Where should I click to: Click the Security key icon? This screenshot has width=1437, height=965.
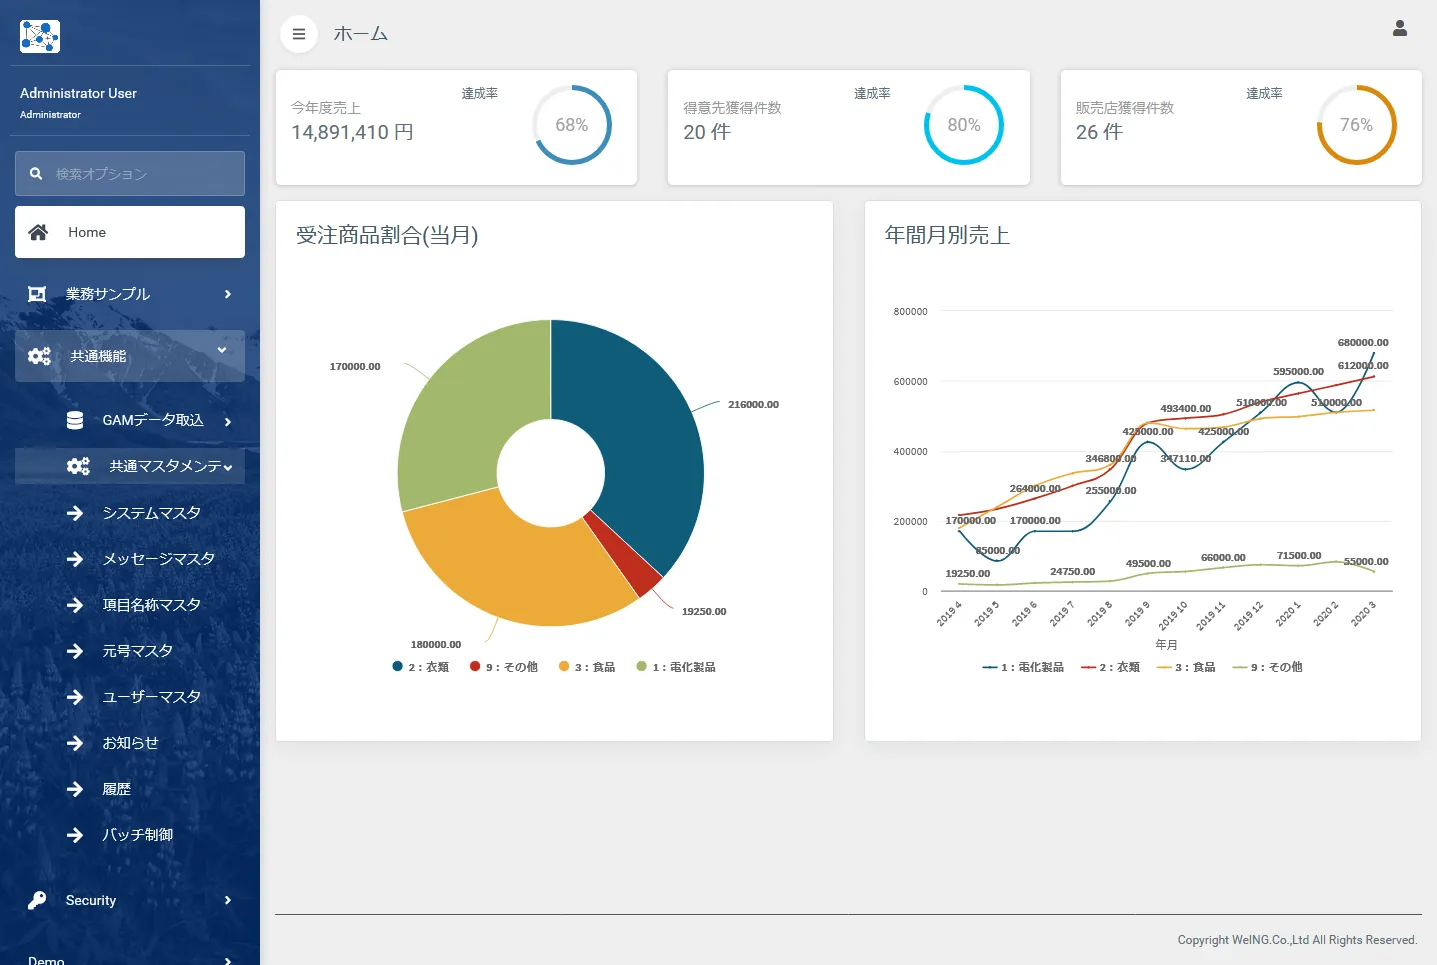point(37,900)
